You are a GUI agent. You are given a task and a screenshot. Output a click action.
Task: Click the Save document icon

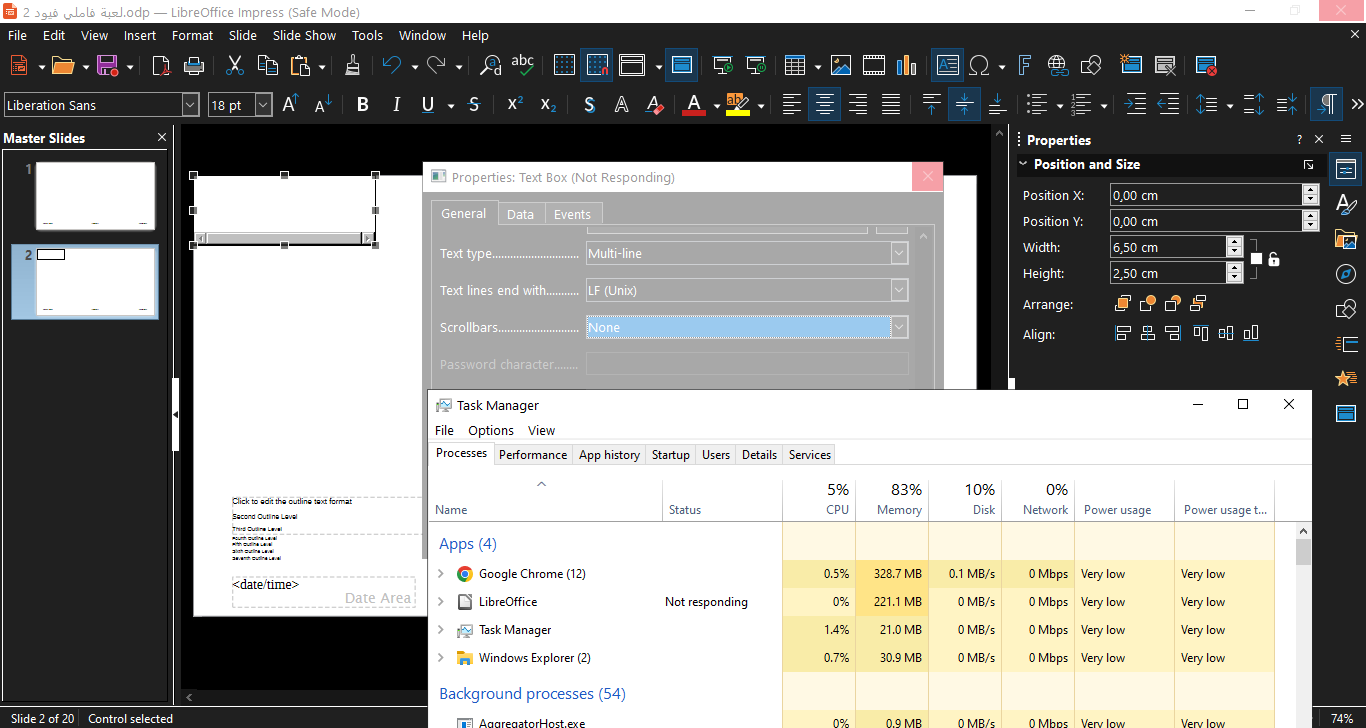[x=107, y=66]
